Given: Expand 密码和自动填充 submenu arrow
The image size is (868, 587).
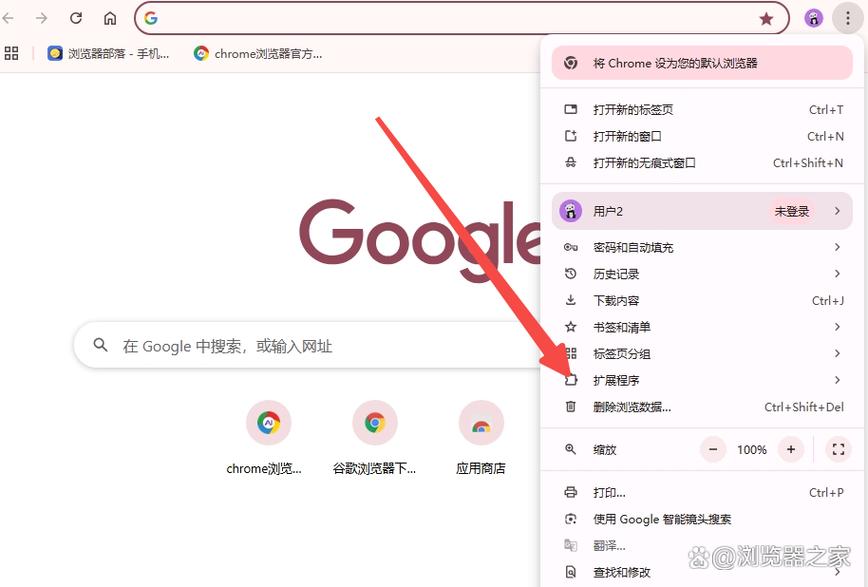Looking at the screenshot, I should coord(837,247).
